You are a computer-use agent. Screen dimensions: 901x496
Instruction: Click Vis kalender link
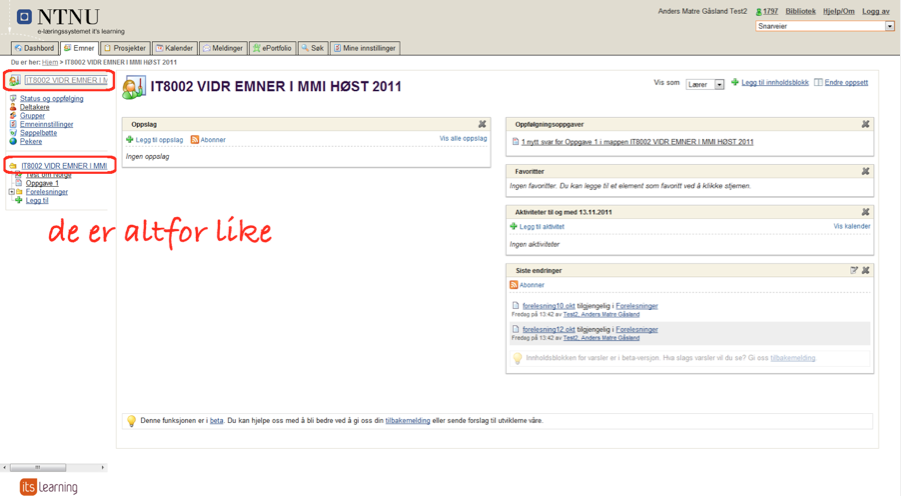pyautogui.click(x=852, y=226)
